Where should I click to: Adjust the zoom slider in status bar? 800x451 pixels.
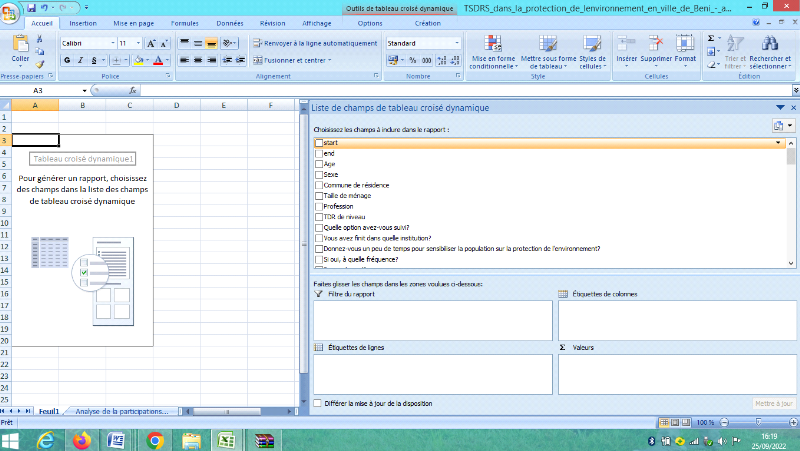[757, 422]
